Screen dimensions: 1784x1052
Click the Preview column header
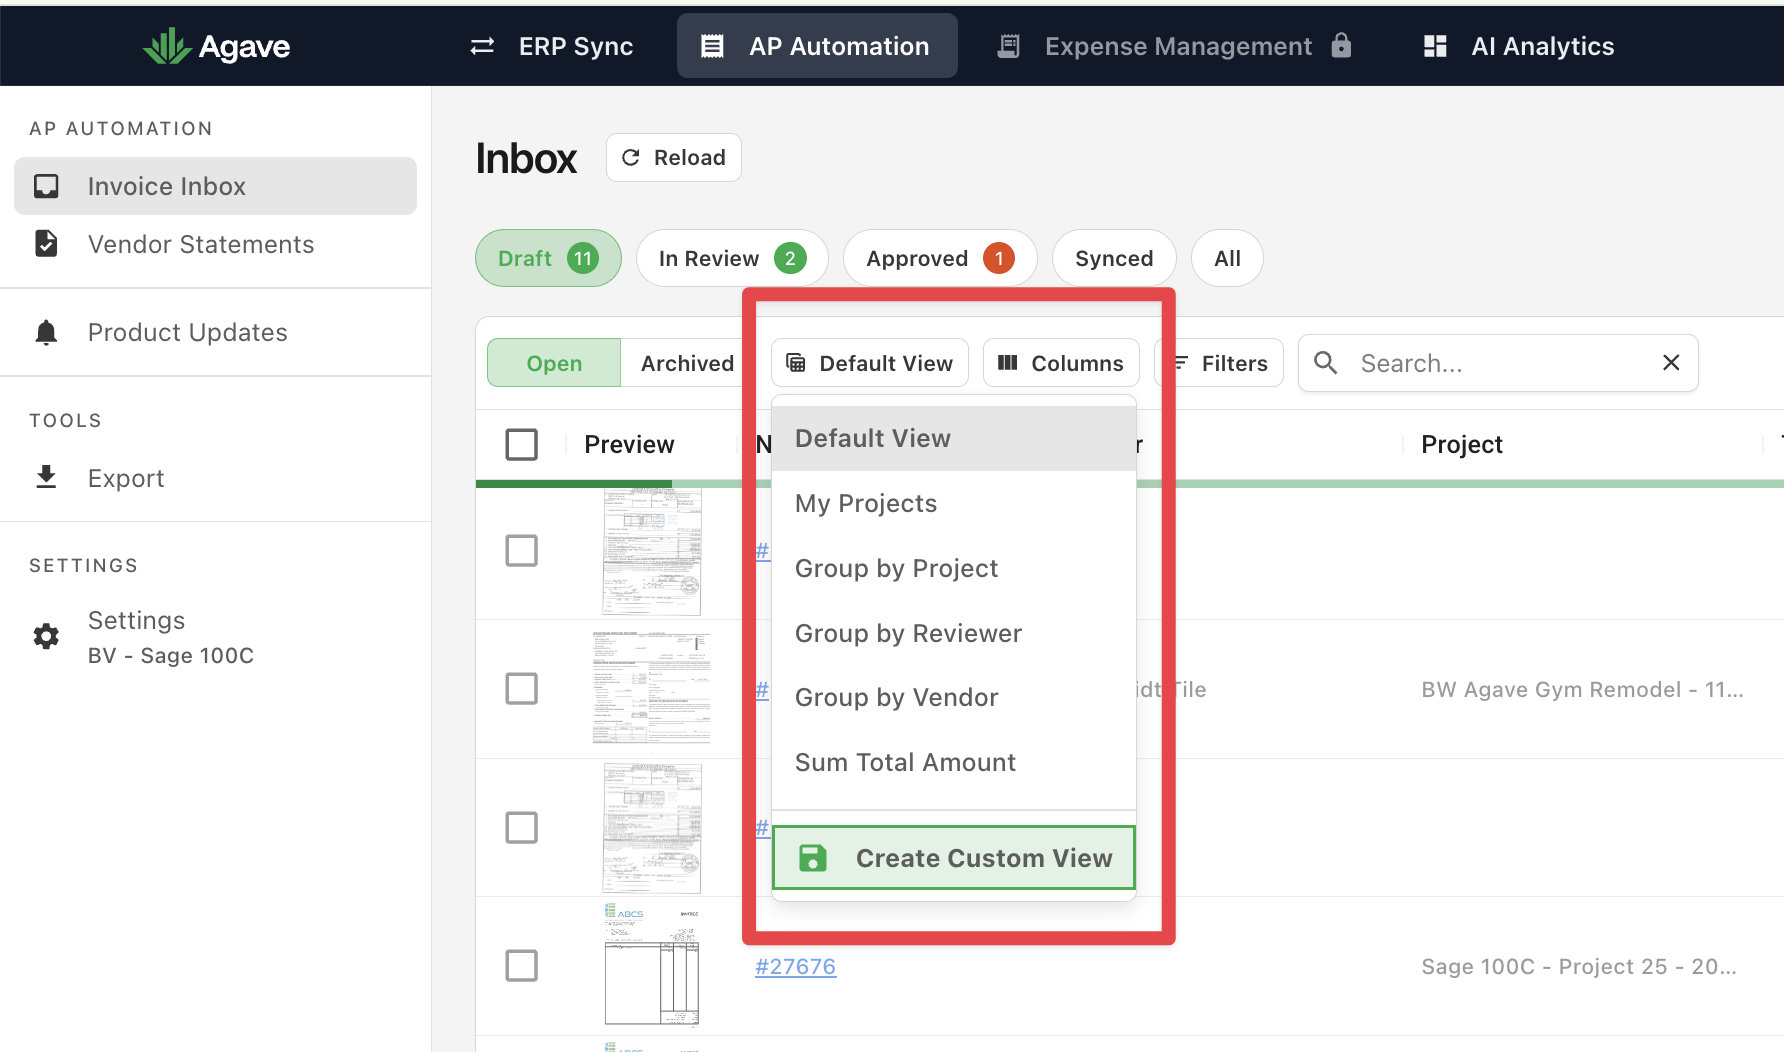[629, 444]
